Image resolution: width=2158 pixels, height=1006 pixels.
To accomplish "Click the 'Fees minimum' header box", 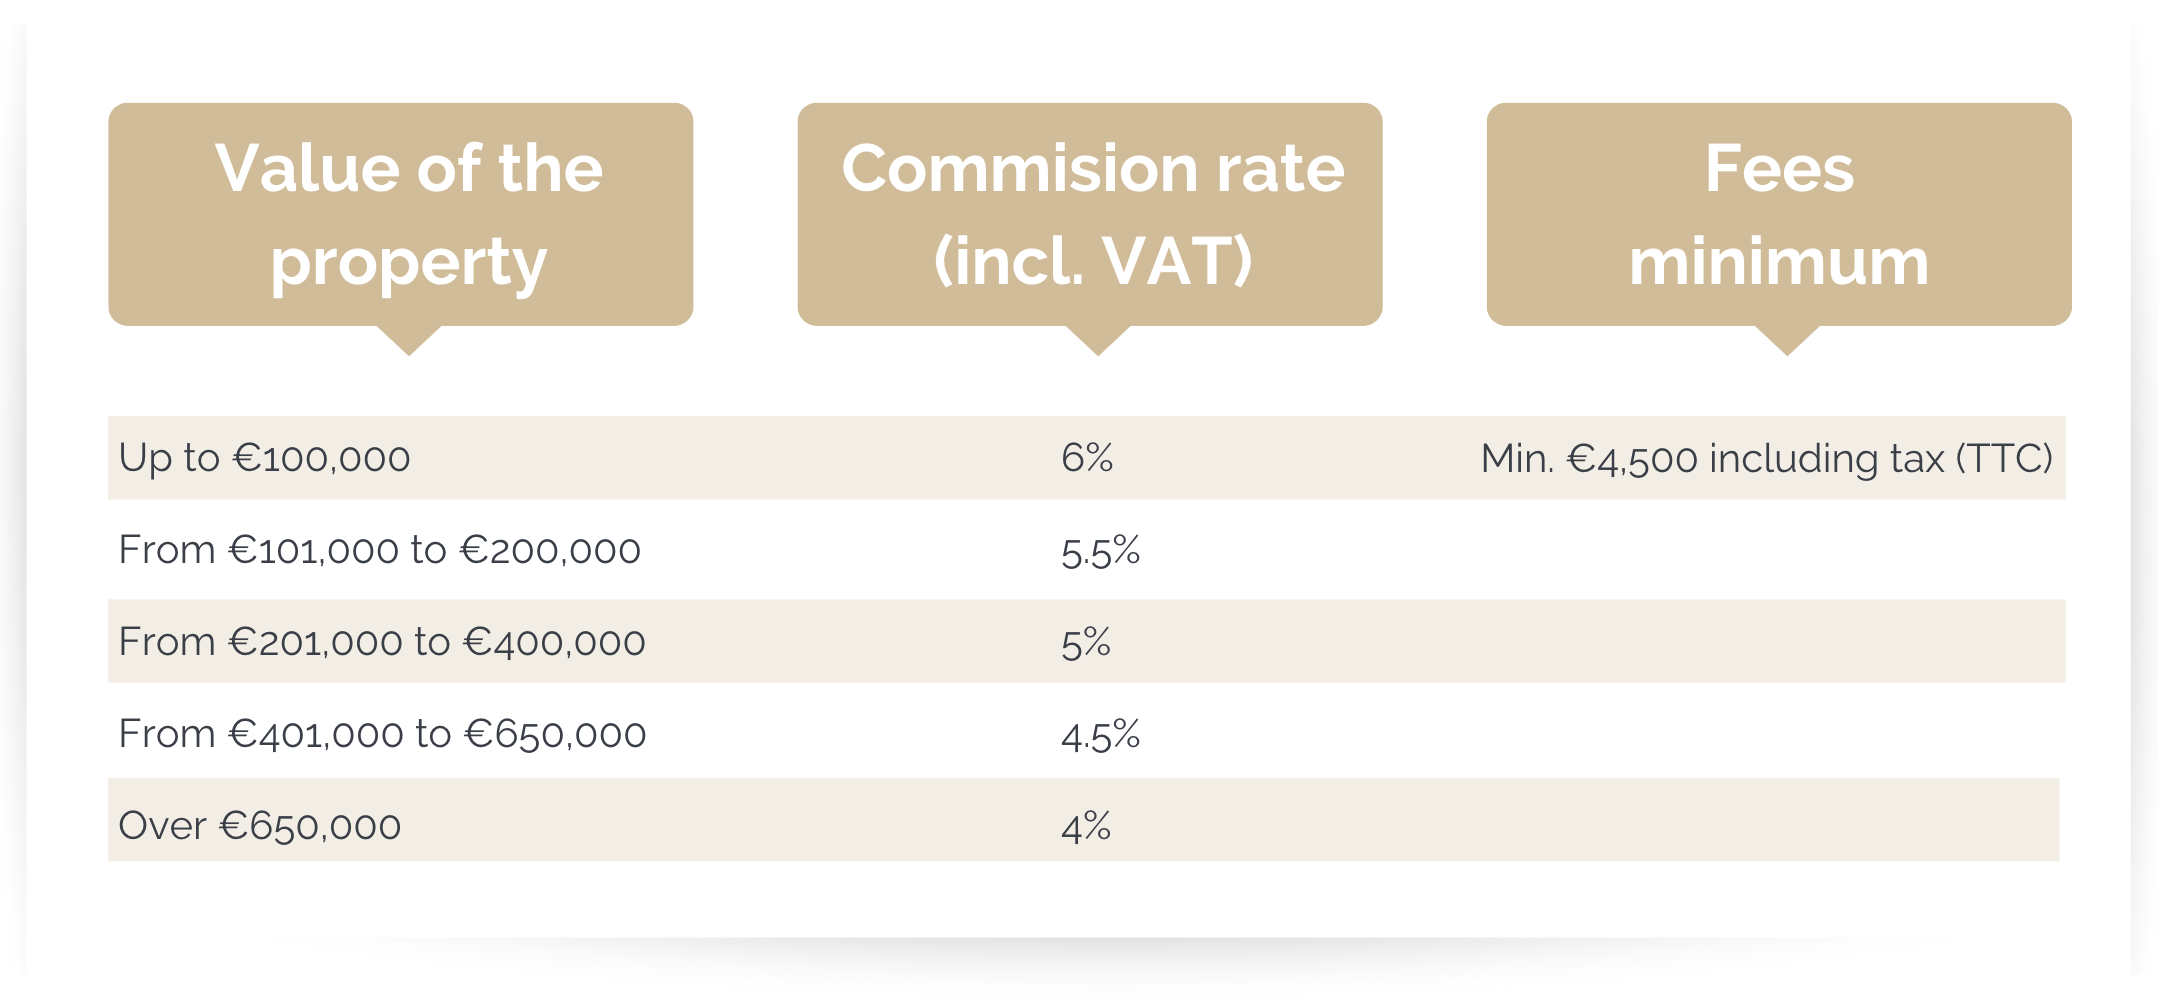I will click(x=1778, y=214).
